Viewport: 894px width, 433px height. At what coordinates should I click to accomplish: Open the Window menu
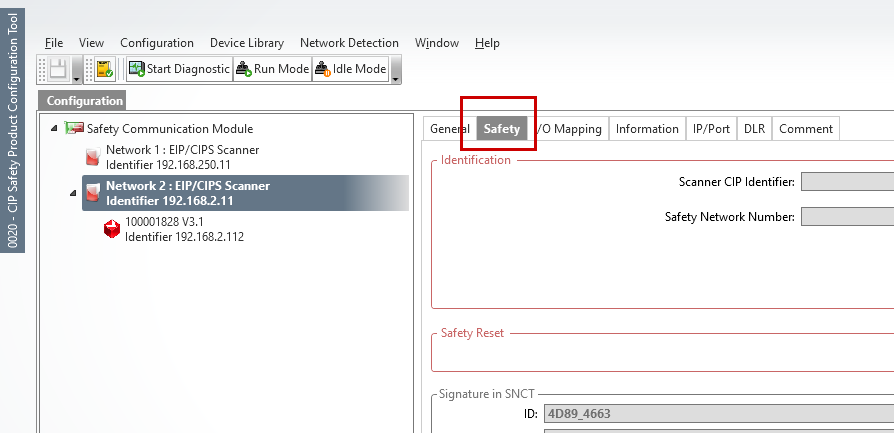437,43
